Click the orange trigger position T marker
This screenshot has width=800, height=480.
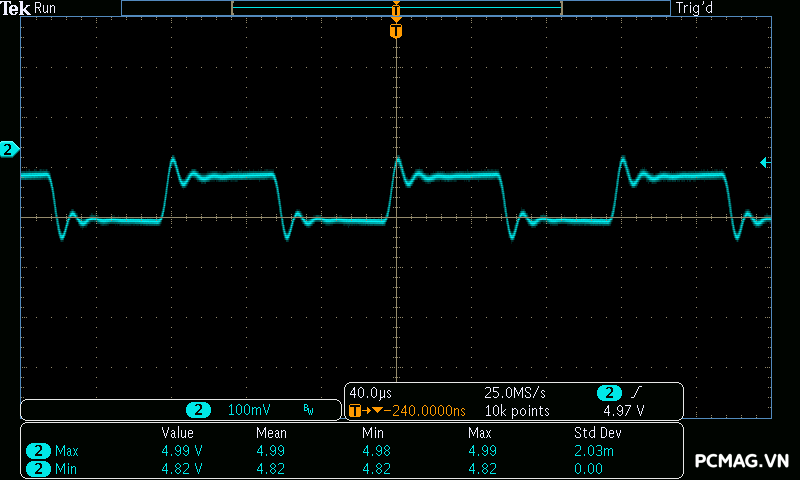click(396, 31)
